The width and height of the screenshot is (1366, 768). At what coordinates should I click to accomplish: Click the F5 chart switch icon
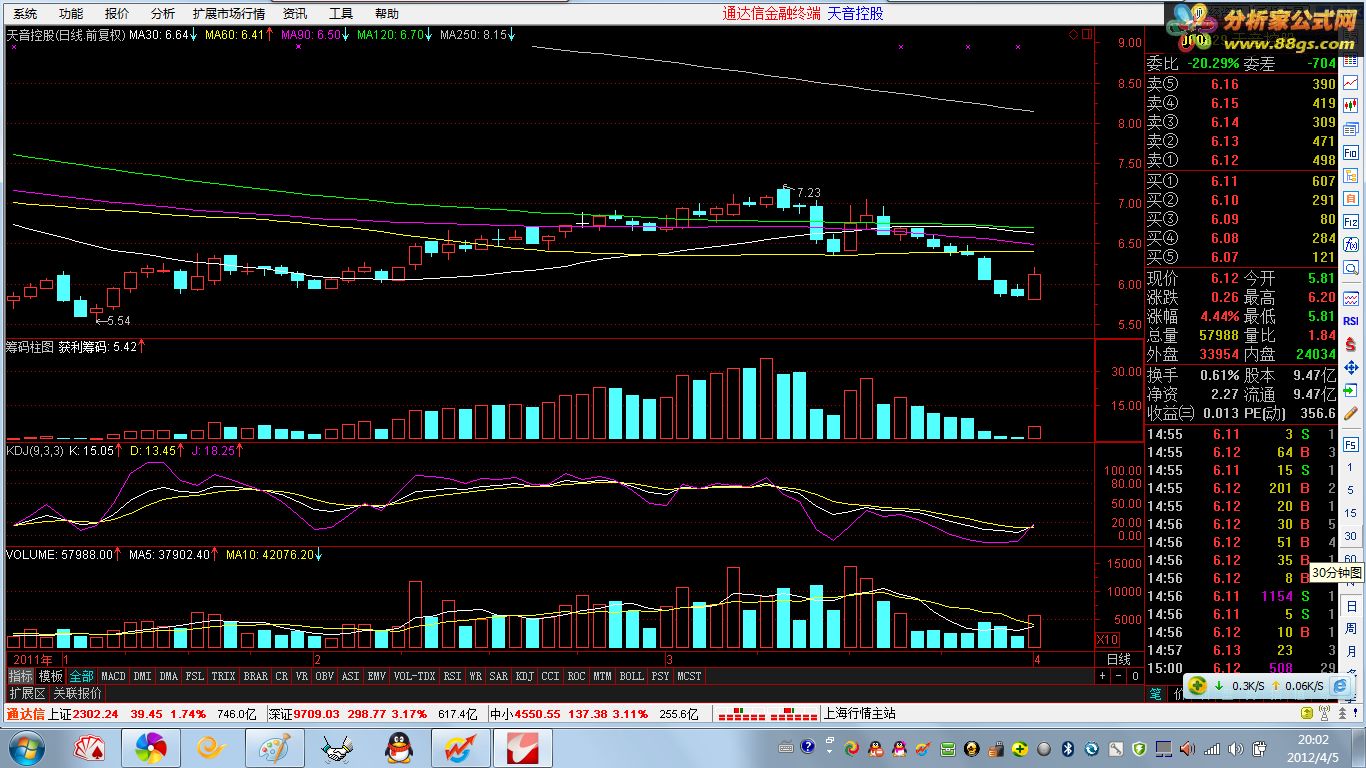point(1351,444)
